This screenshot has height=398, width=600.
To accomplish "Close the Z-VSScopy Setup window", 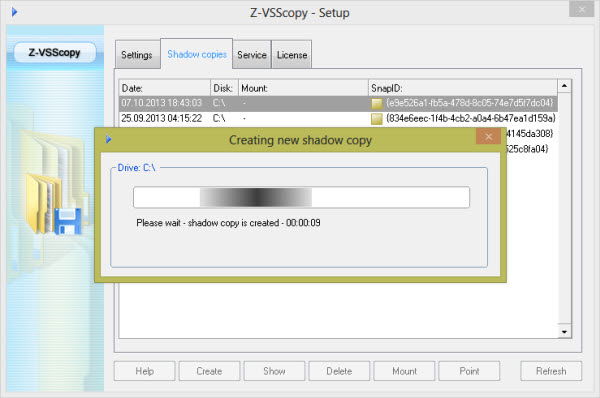I will (581, 9).
